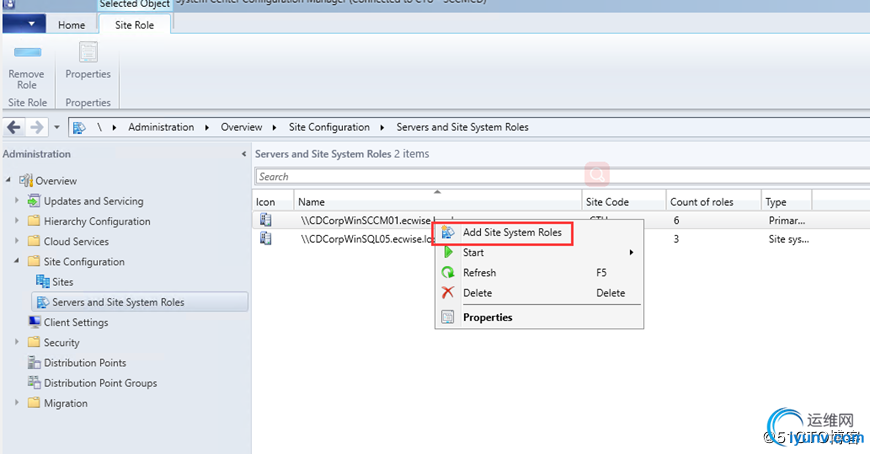The width and height of the screenshot is (870, 454).
Task: Click the Administration breadcrumb link
Action: pyautogui.click(x=161, y=127)
